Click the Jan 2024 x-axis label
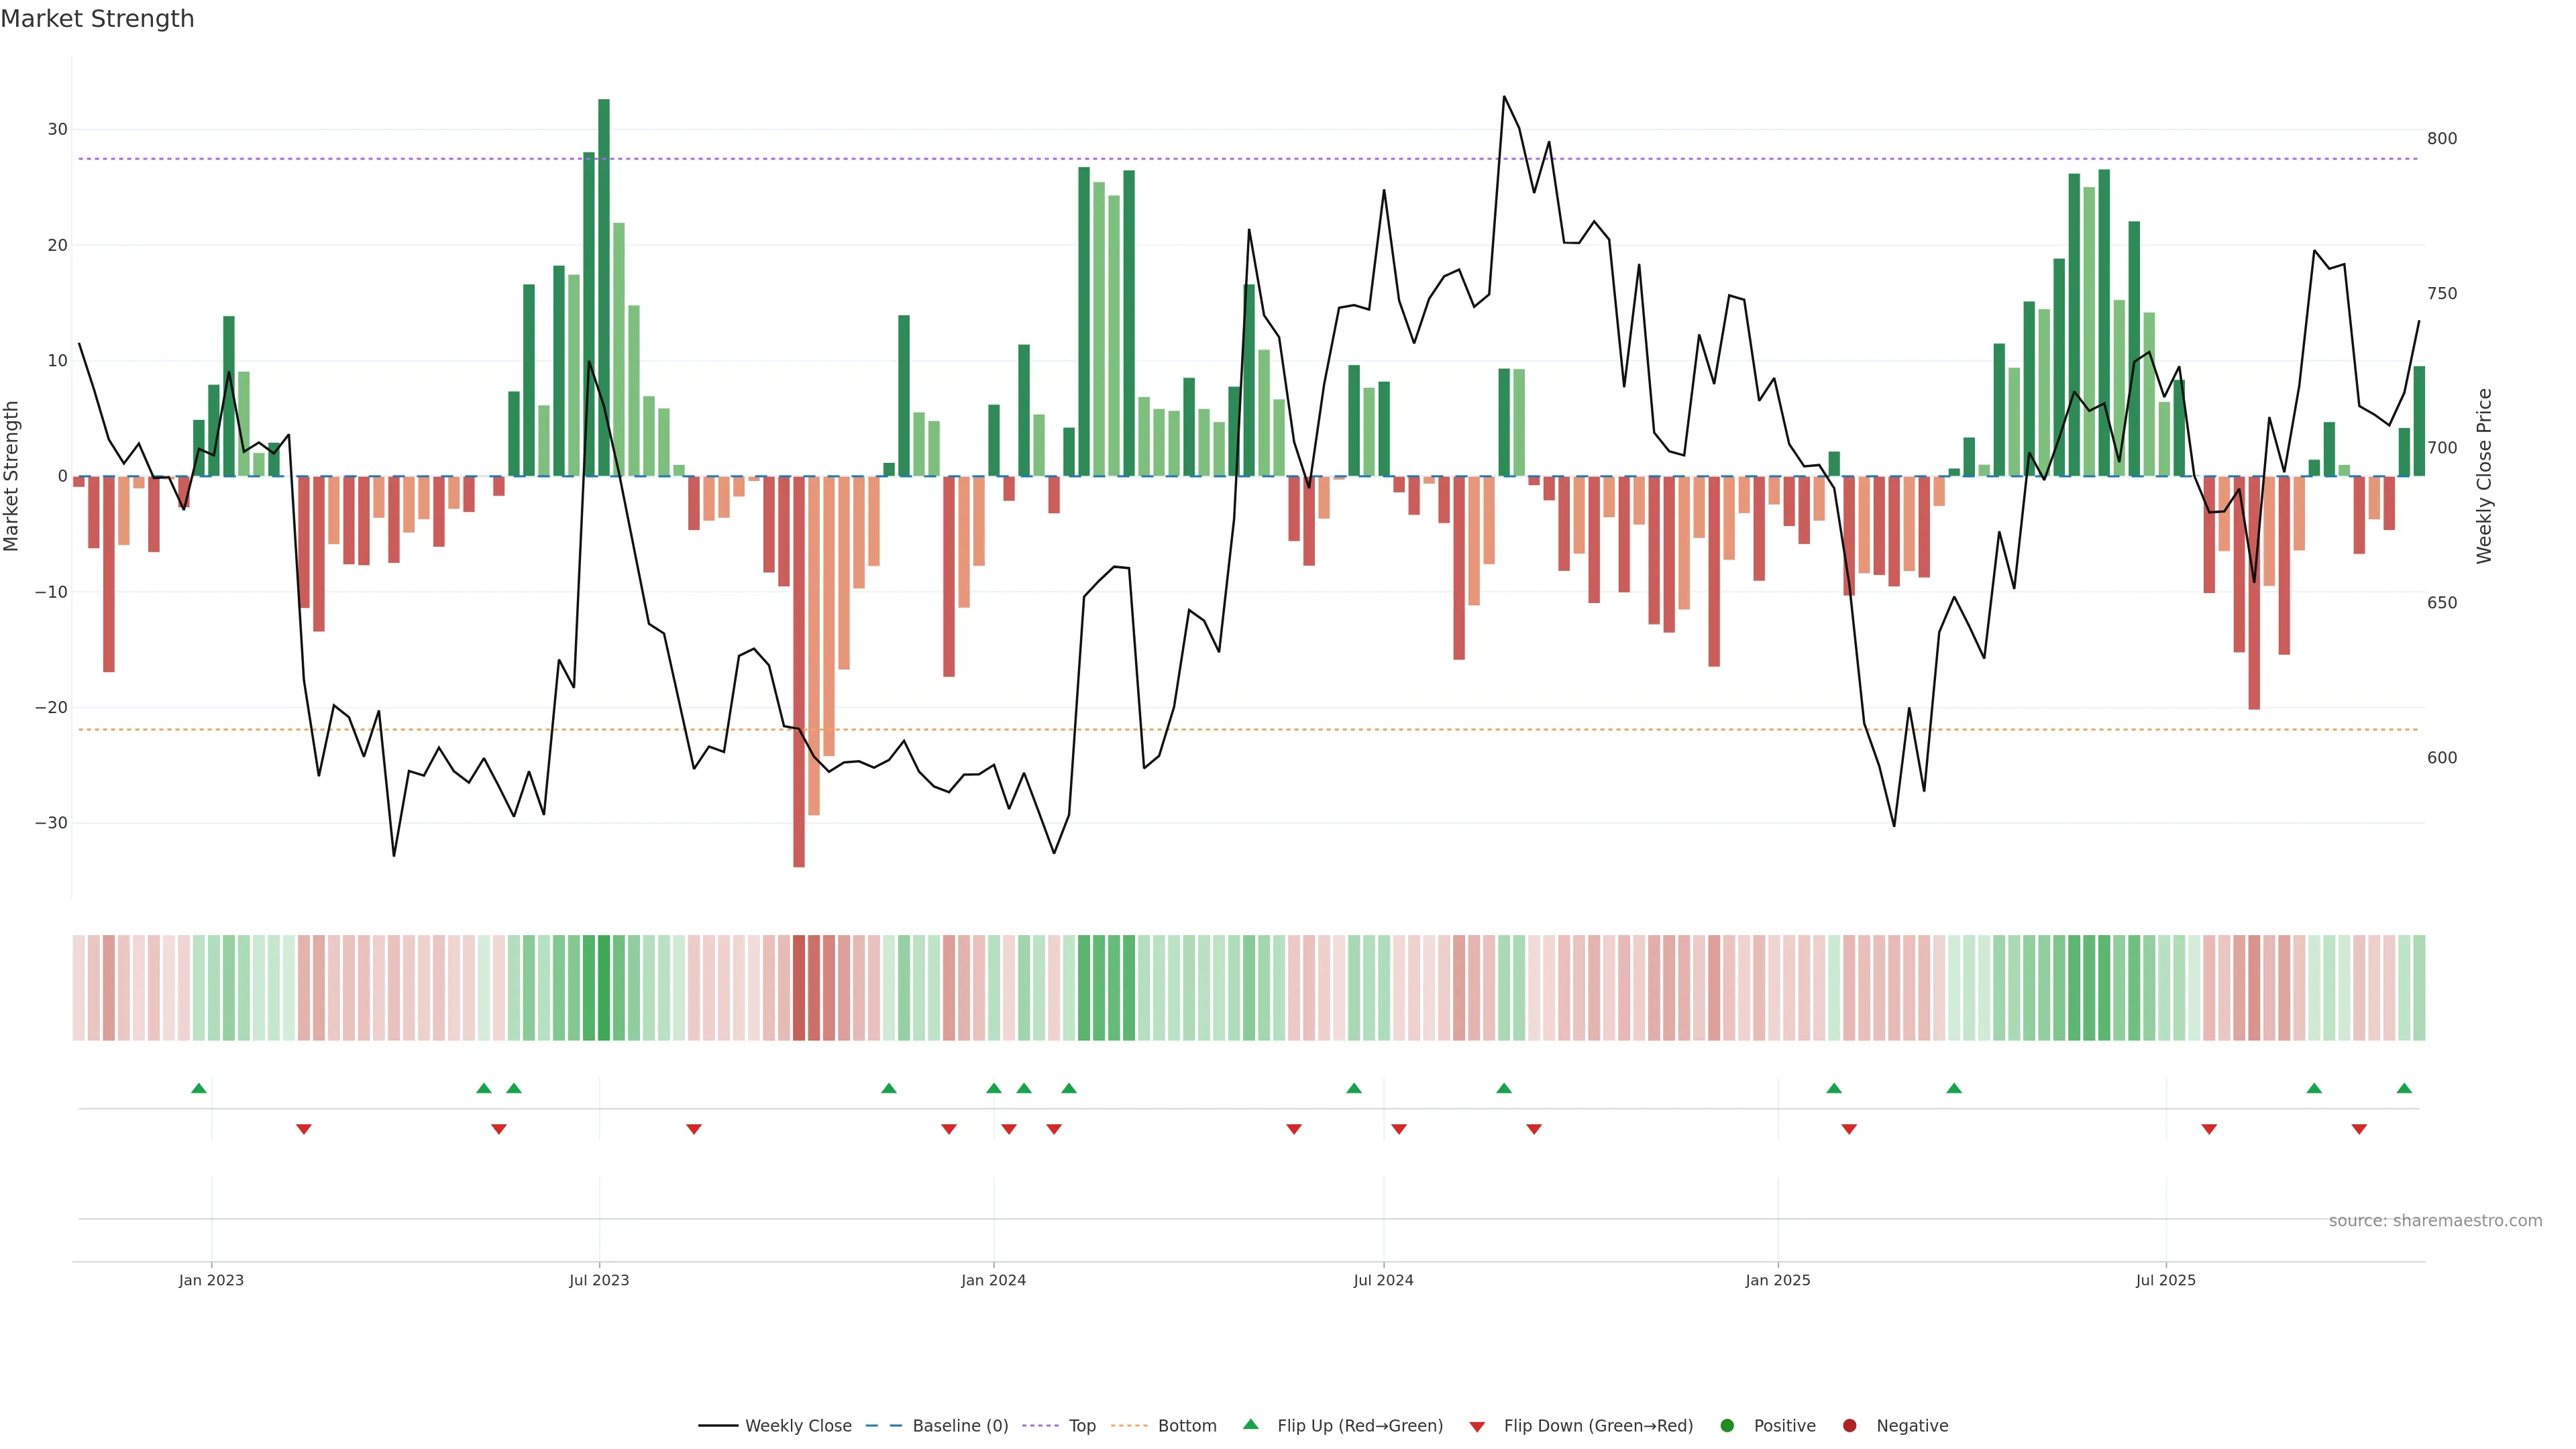 click(993, 1280)
